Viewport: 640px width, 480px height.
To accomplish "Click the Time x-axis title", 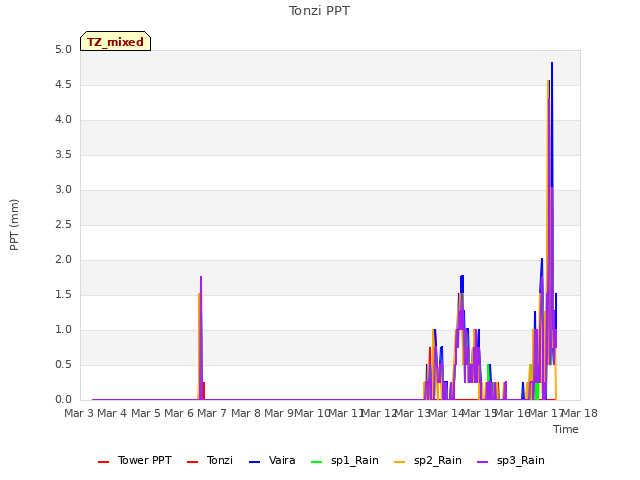I will coord(566,429).
